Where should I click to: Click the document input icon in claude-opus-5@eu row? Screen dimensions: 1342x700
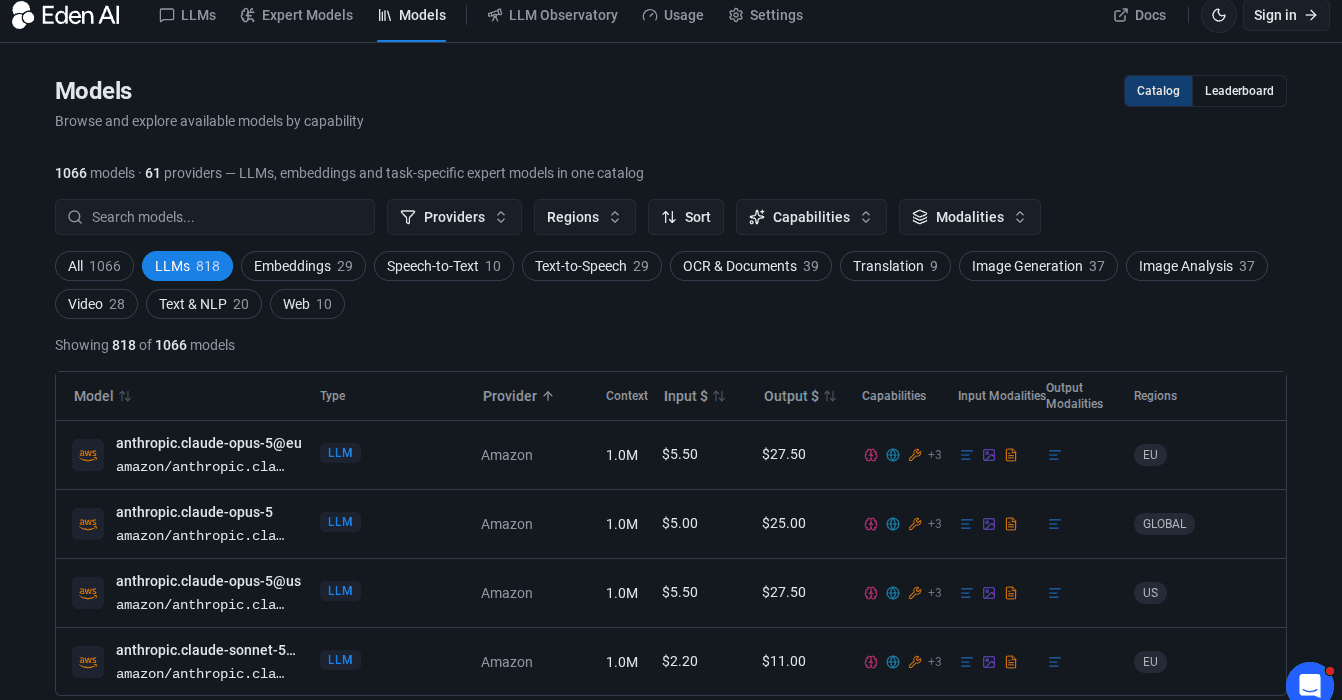[1011, 455]
